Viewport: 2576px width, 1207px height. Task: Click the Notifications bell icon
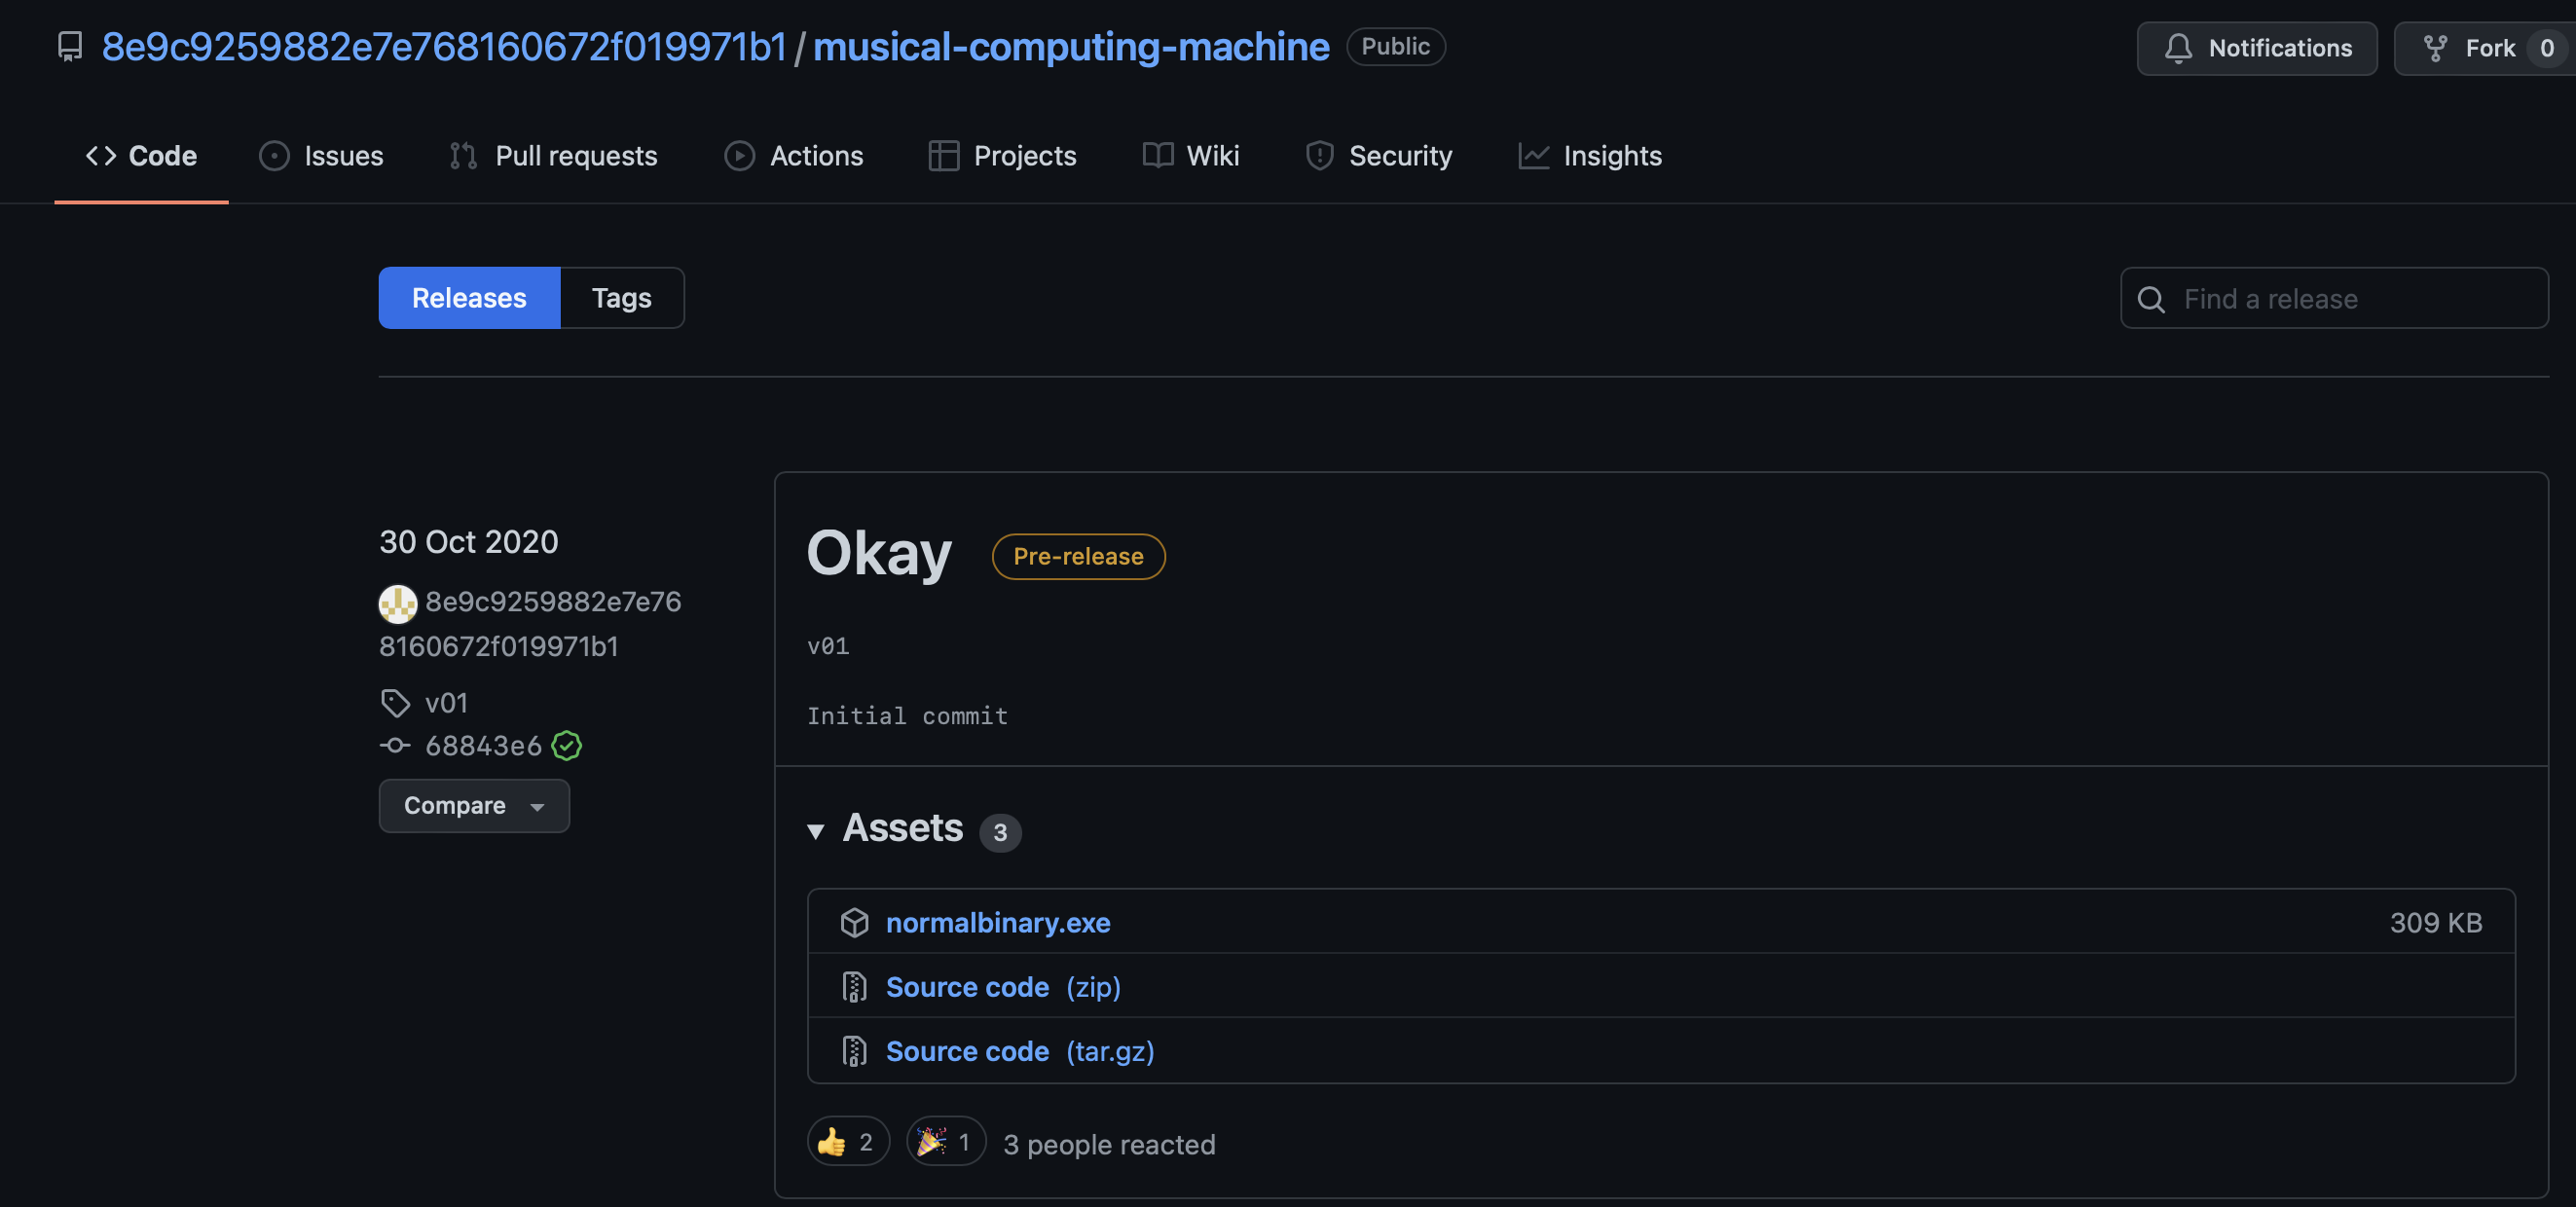[x=2178, y=48]
